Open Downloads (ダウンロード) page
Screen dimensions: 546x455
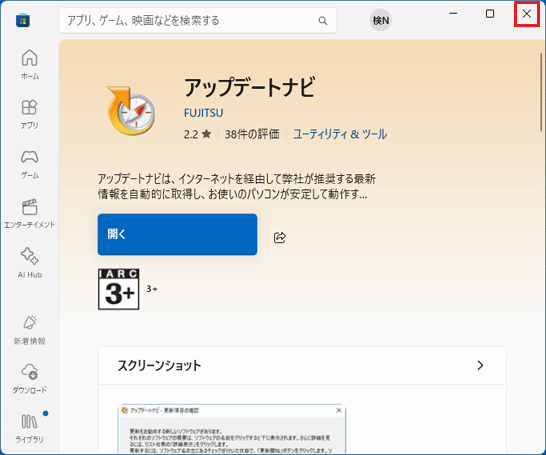30,379
